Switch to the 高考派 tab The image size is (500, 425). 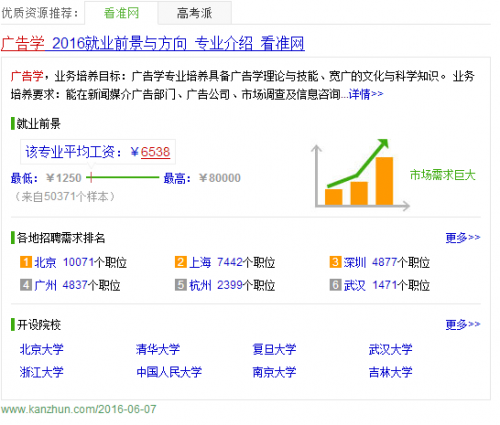pyautogui.click(x=195, y=13)
